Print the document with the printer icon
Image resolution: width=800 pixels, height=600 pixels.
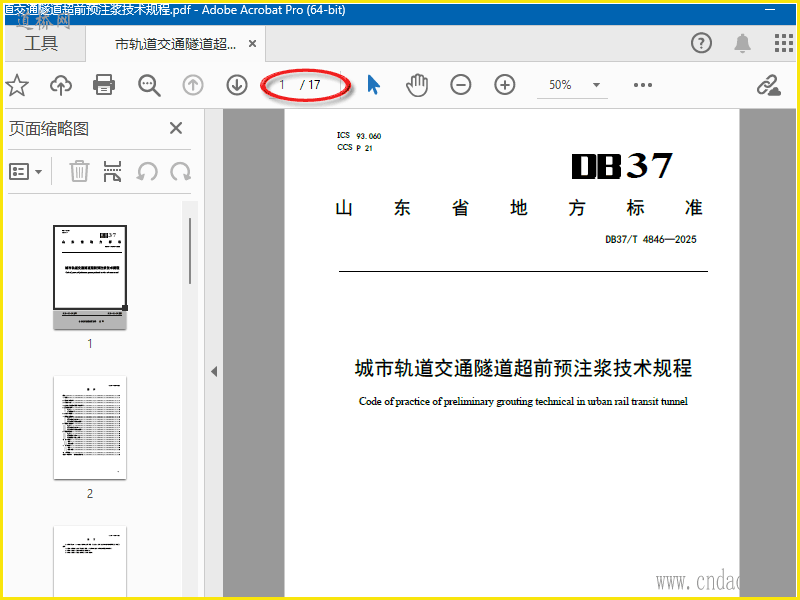click(104, 85)
